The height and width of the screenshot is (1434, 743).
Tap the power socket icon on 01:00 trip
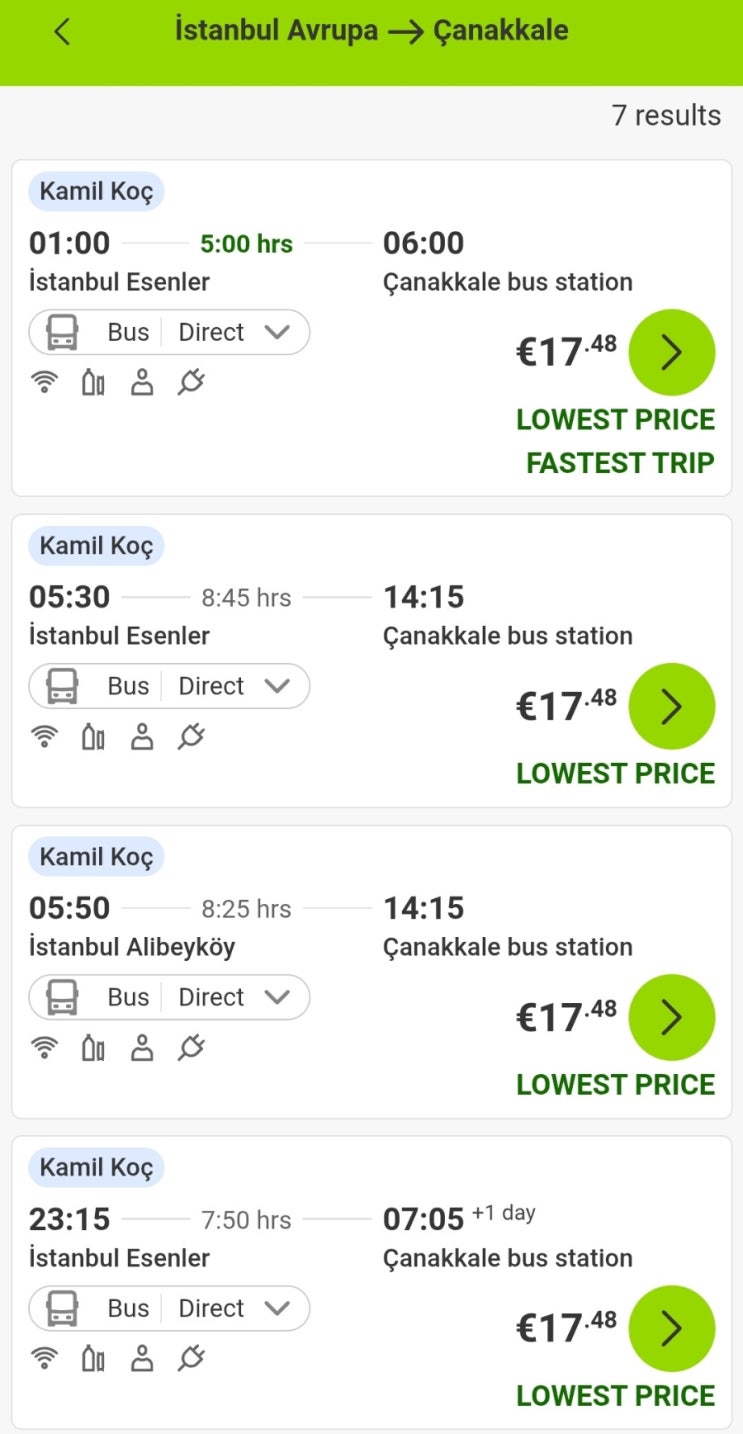click(x=191, y=382)
